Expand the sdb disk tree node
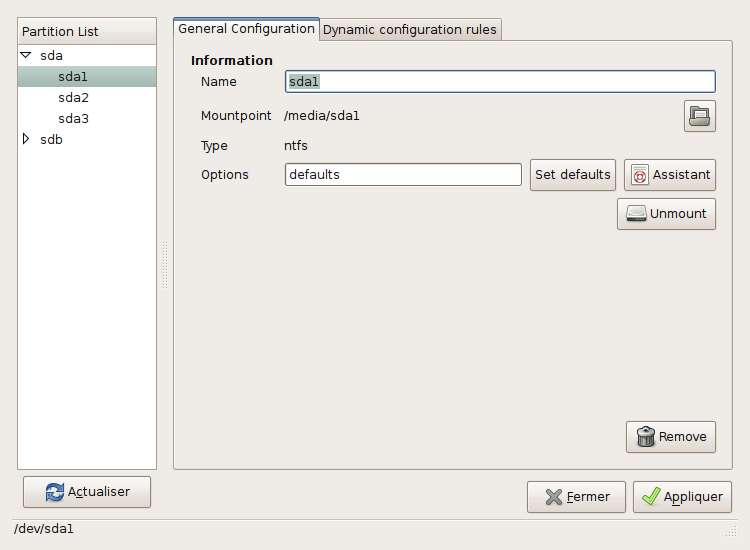This screenshot has width=750, height=550. pos(26,139)
